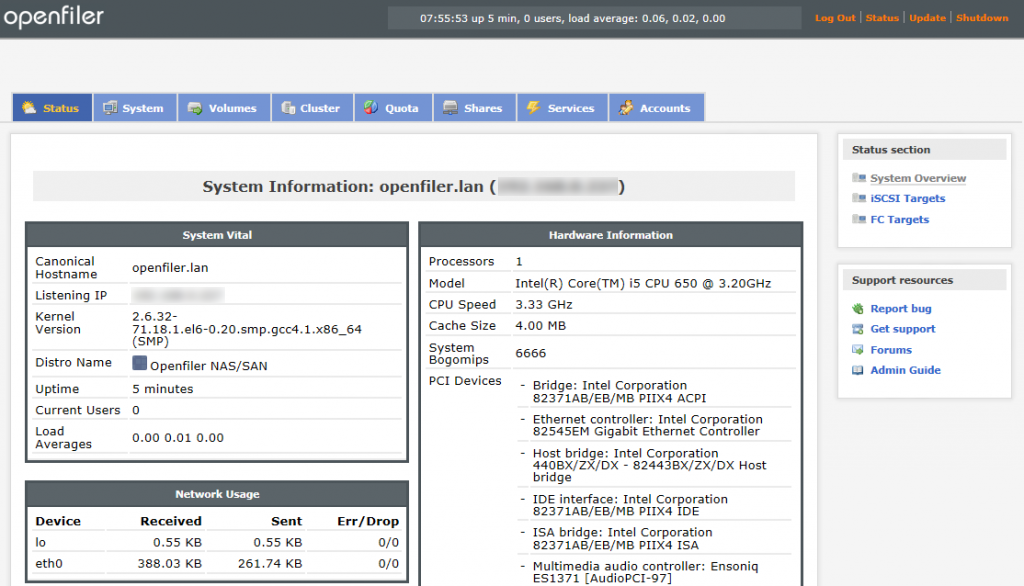
Task: Click the Shutdown link
Action: pos(982,18)
